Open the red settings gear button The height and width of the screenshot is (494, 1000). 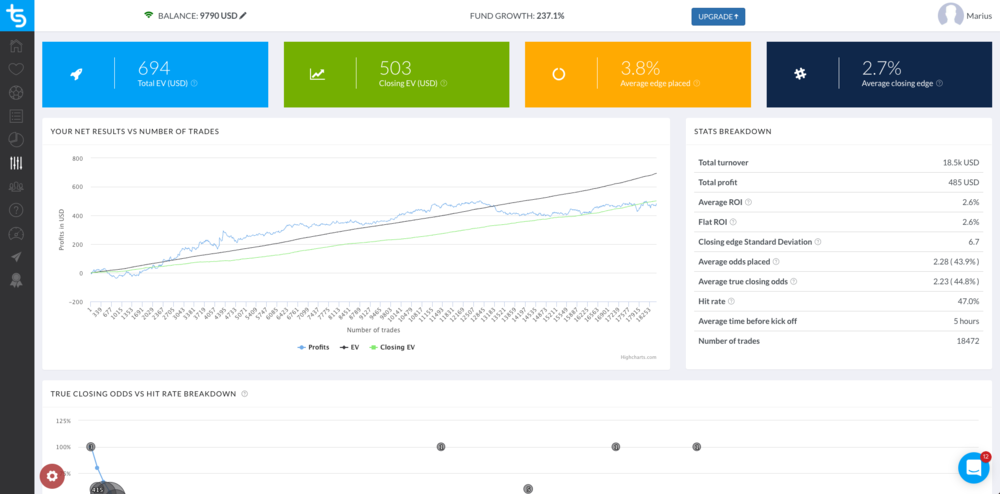tap(52, 476)
